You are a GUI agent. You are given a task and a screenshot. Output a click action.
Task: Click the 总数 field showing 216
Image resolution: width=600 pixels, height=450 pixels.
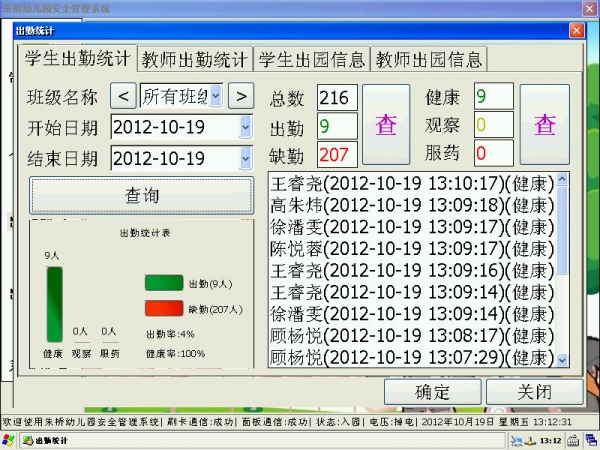[x=336, y=98]
